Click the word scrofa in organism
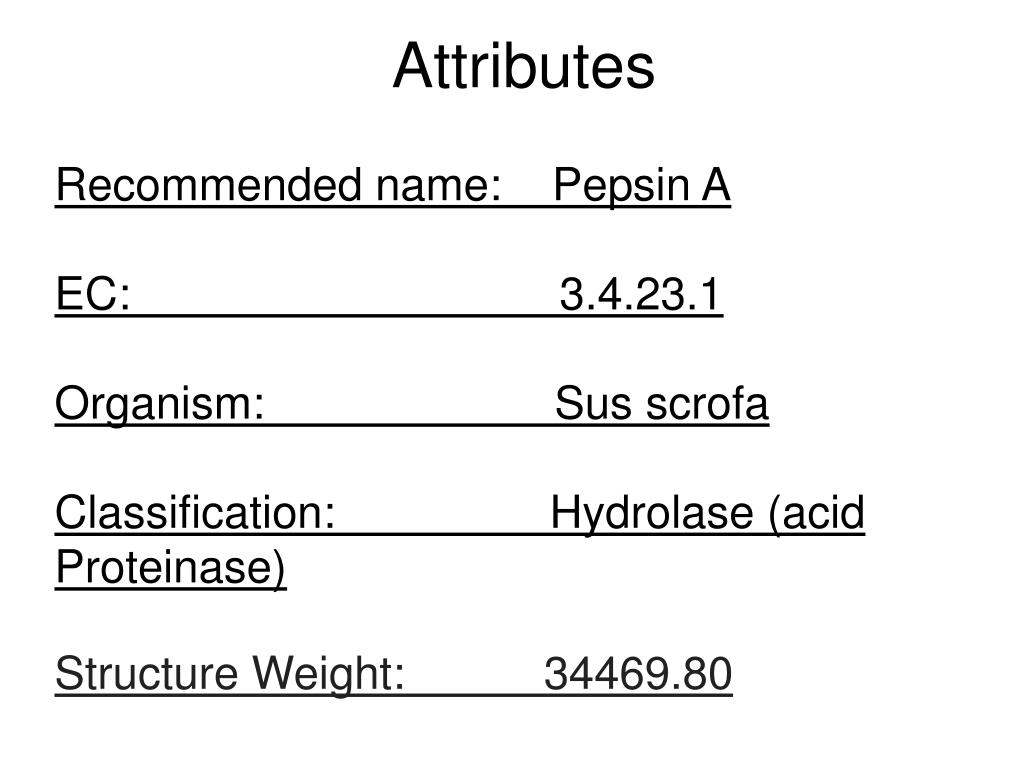Screen dimensions: 1024x768 click(x=707, y=404)
